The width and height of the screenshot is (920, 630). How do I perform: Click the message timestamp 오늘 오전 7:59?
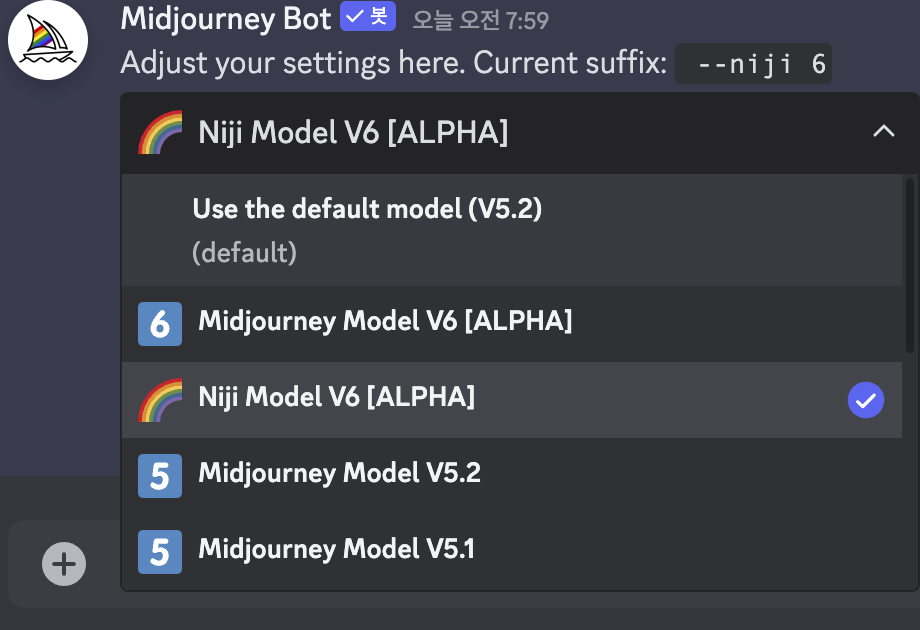481,20
